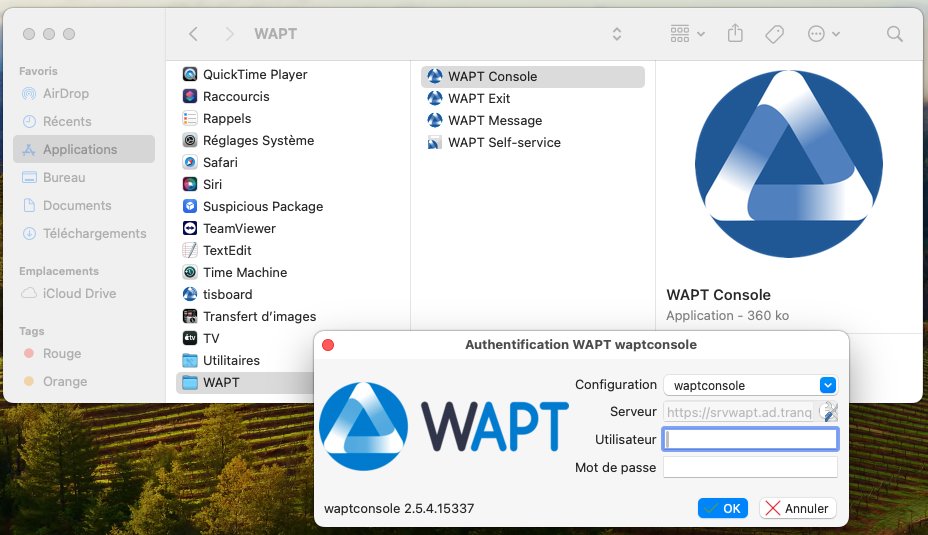
Task: Select WAPT Message in the WAPT folder
Action: [533, 120]
